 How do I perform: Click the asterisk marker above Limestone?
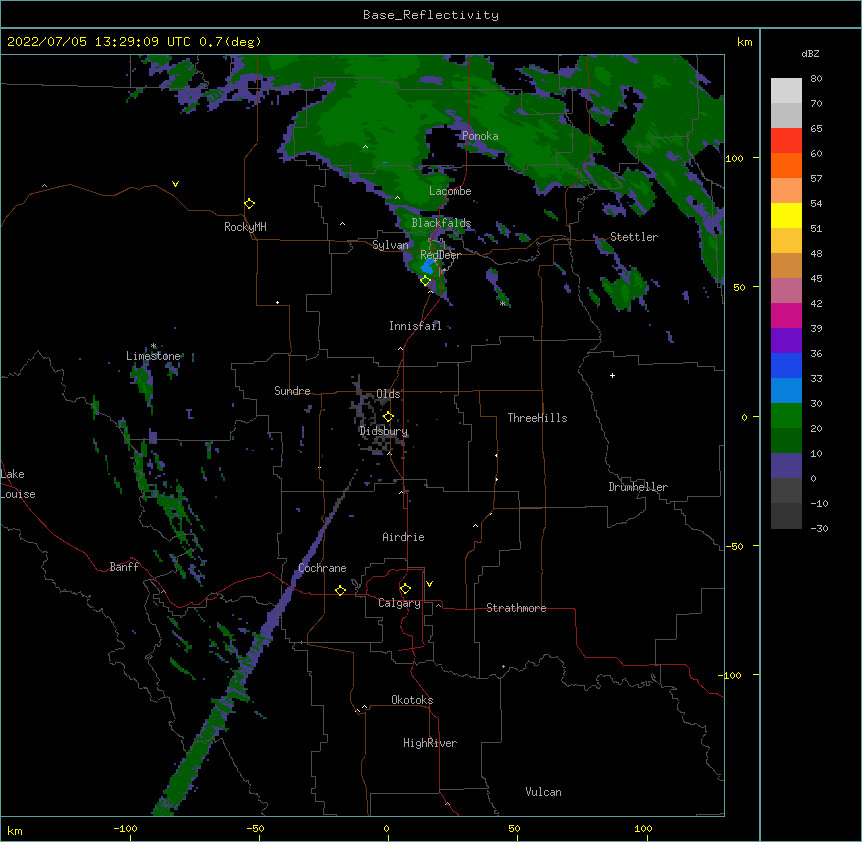(153, 346)
